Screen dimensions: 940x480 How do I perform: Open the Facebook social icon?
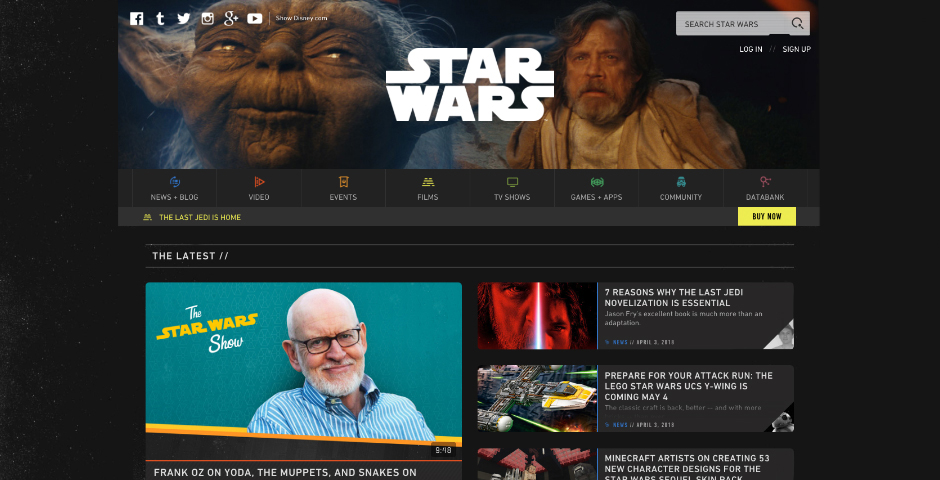(x=137, y=19)
